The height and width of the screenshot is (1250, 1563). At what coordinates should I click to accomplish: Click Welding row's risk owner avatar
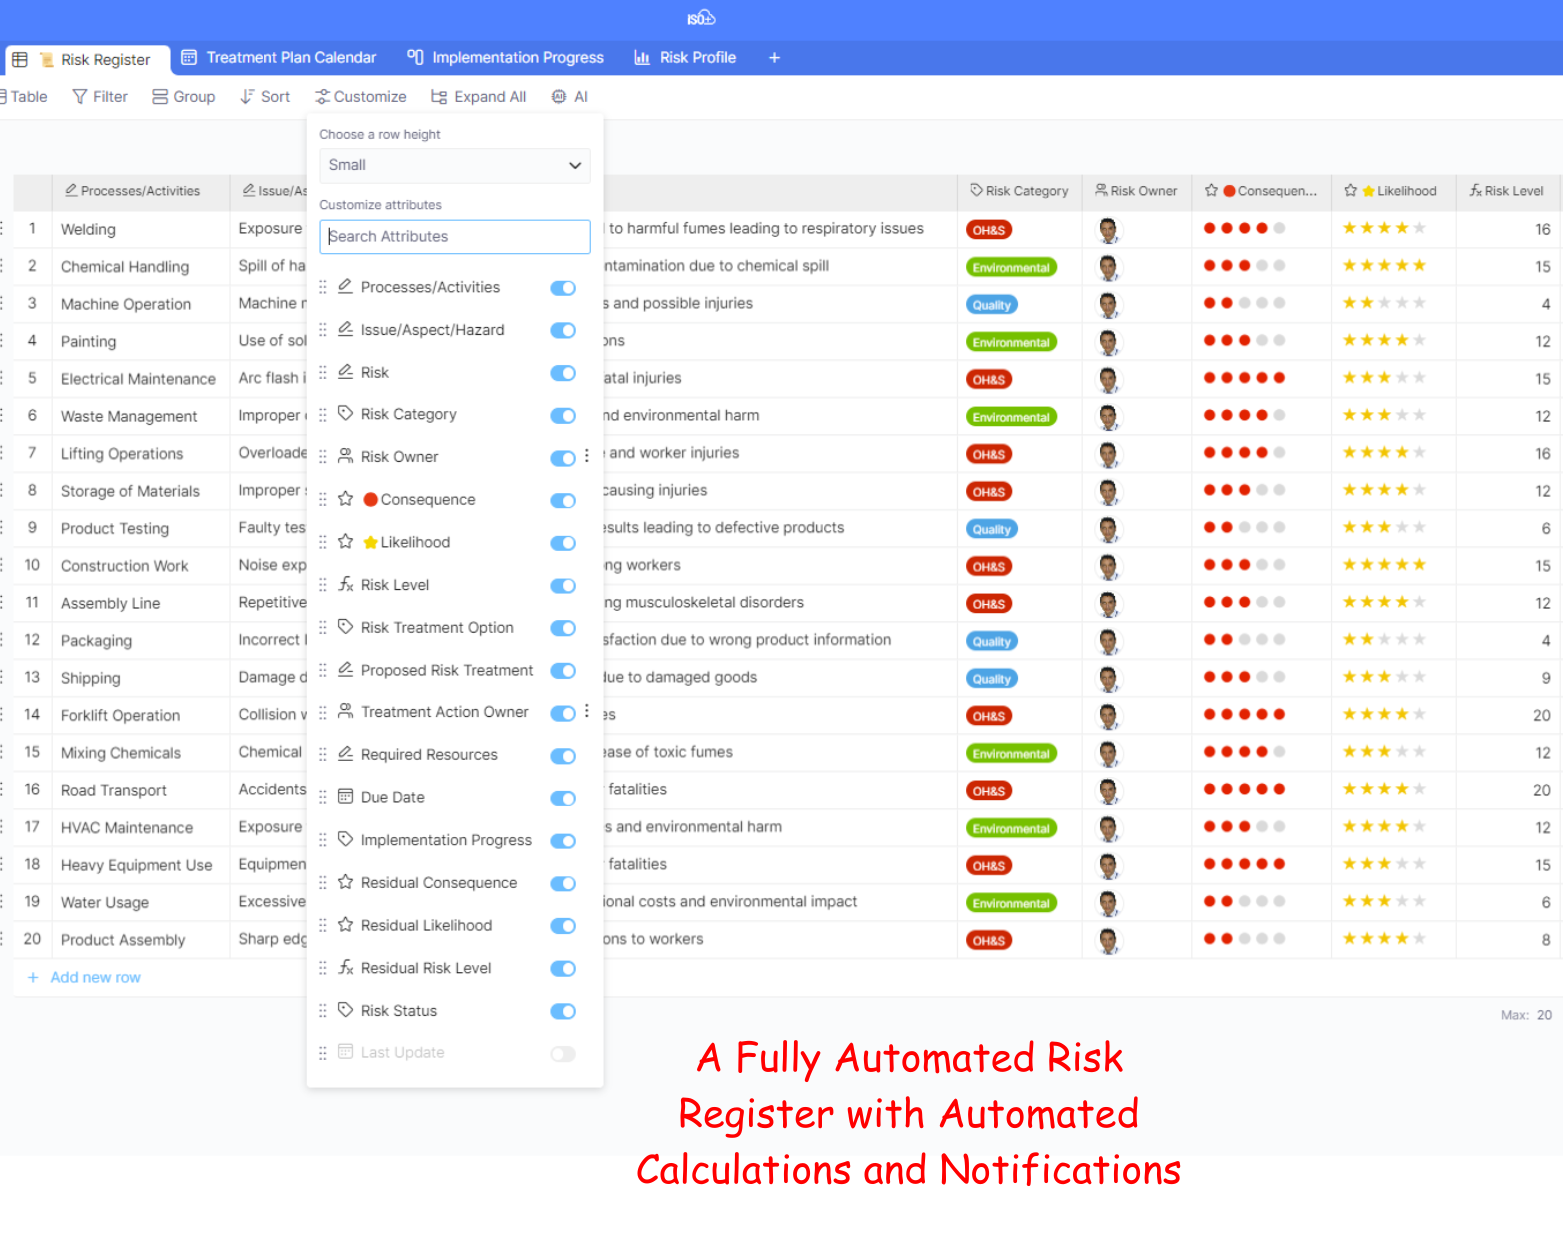(x=1108, y=230)
